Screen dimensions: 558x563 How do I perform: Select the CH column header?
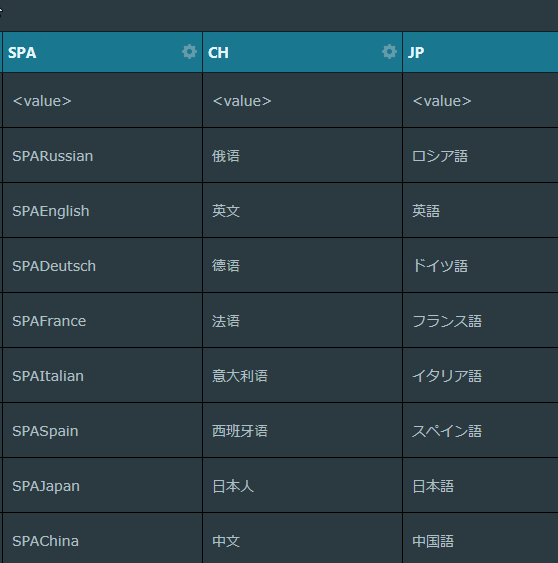coord(302,52)
